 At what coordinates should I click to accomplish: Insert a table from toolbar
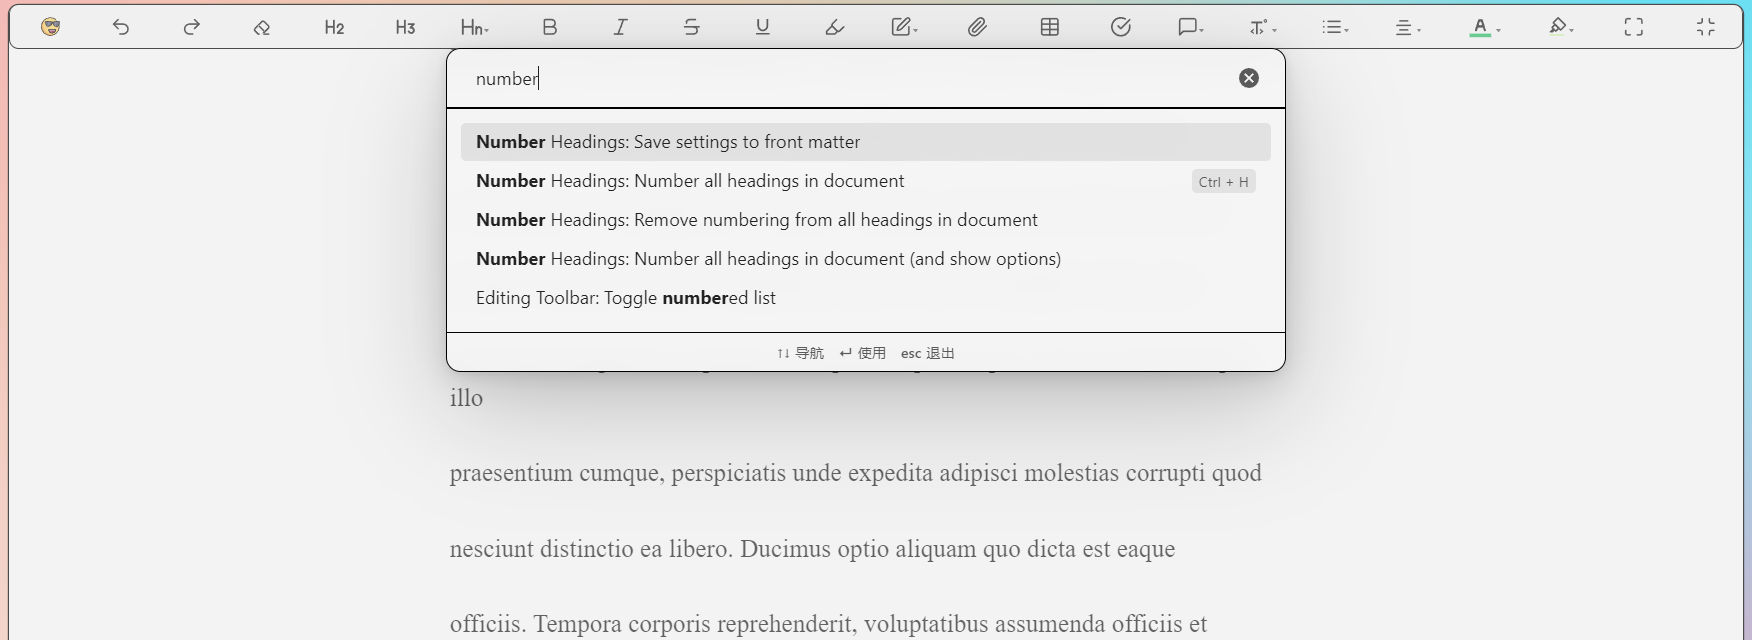(1049, 27)
